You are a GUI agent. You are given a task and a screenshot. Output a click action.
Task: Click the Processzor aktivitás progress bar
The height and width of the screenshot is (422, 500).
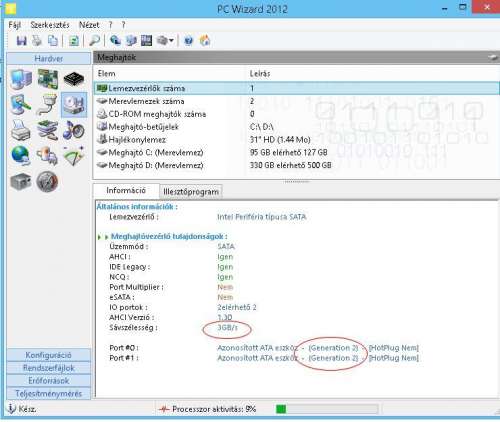[327, 409]
